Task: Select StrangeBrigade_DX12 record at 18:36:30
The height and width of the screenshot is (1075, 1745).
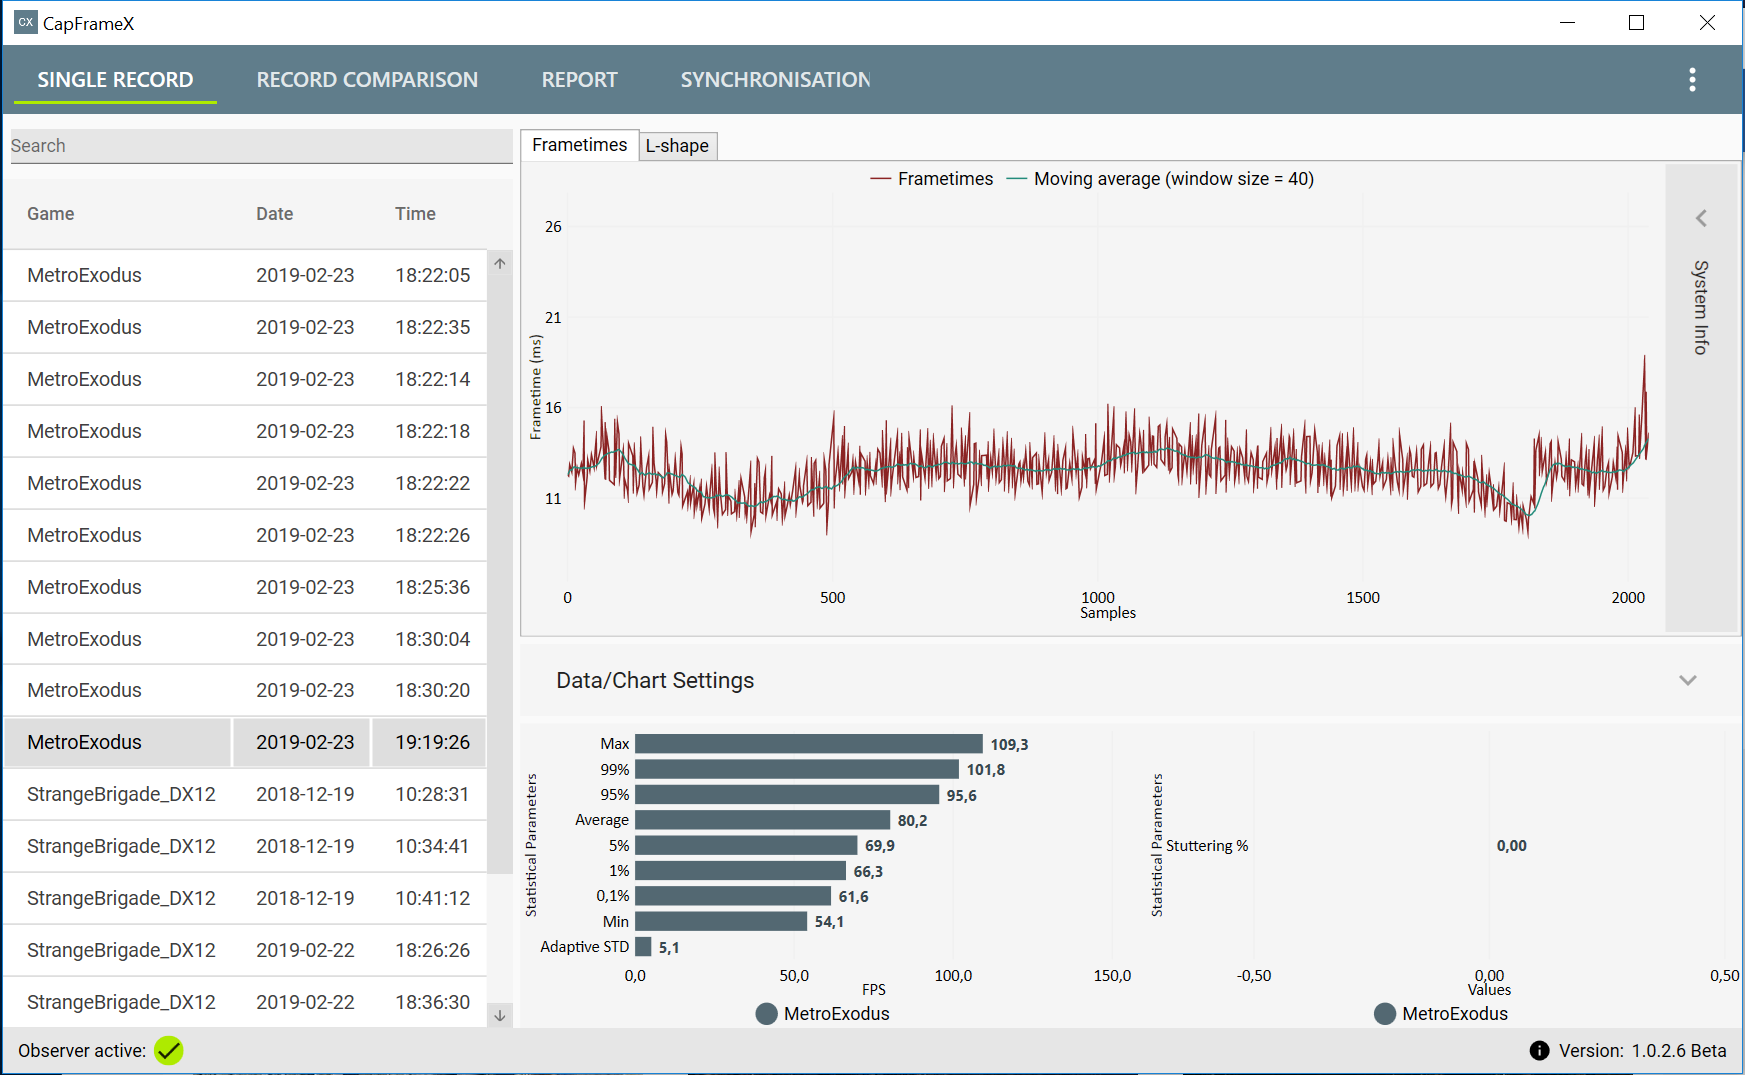Action: click(x=245, y=1002)
